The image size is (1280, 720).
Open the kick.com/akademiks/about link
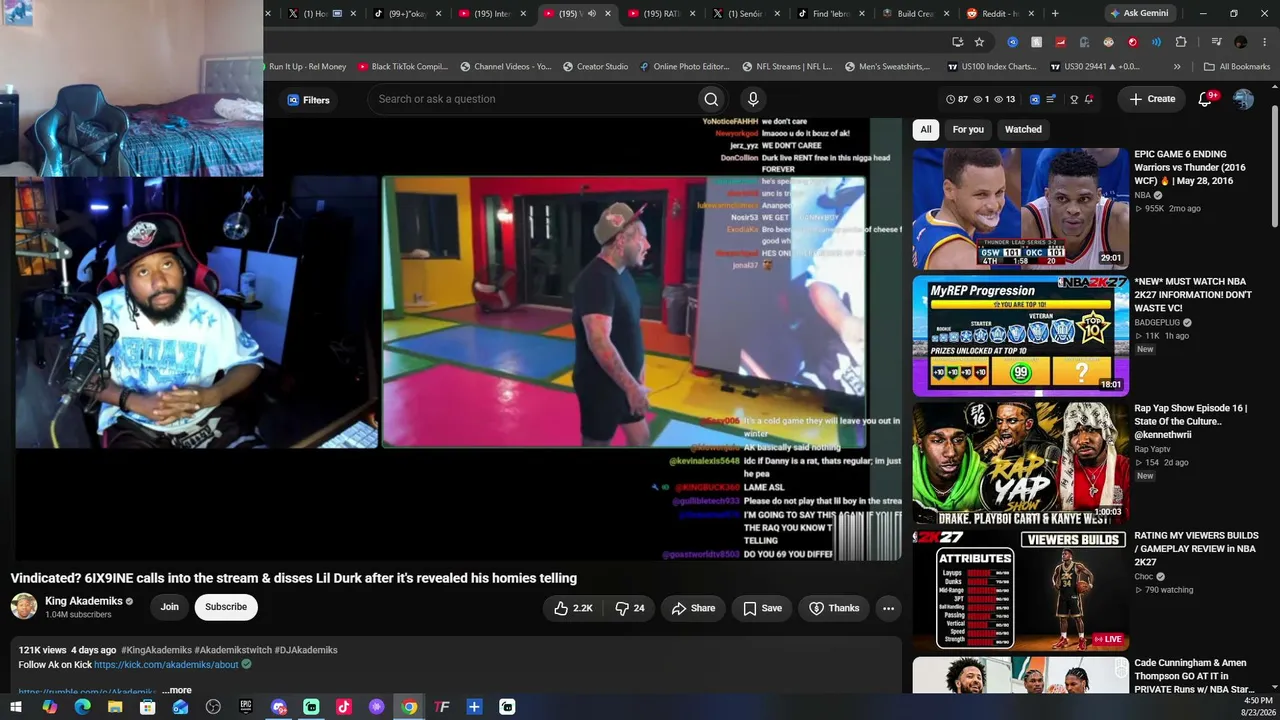[x=166, y=665]
